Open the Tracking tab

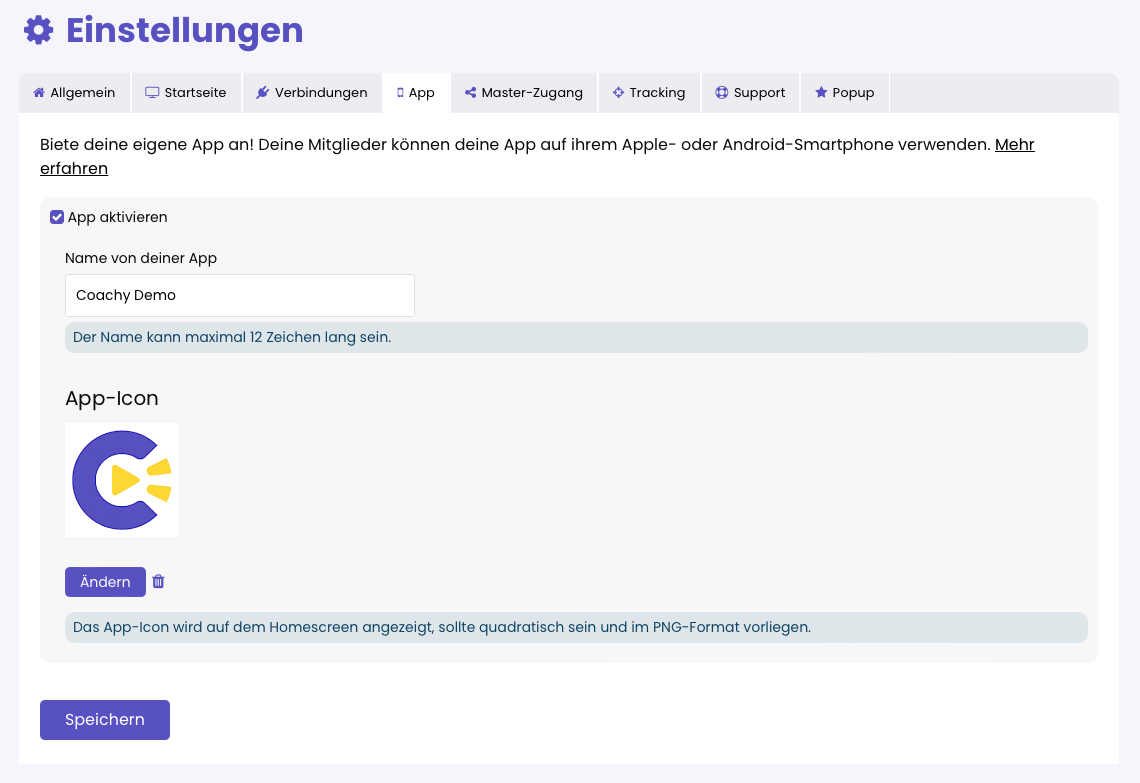(649, 93)
